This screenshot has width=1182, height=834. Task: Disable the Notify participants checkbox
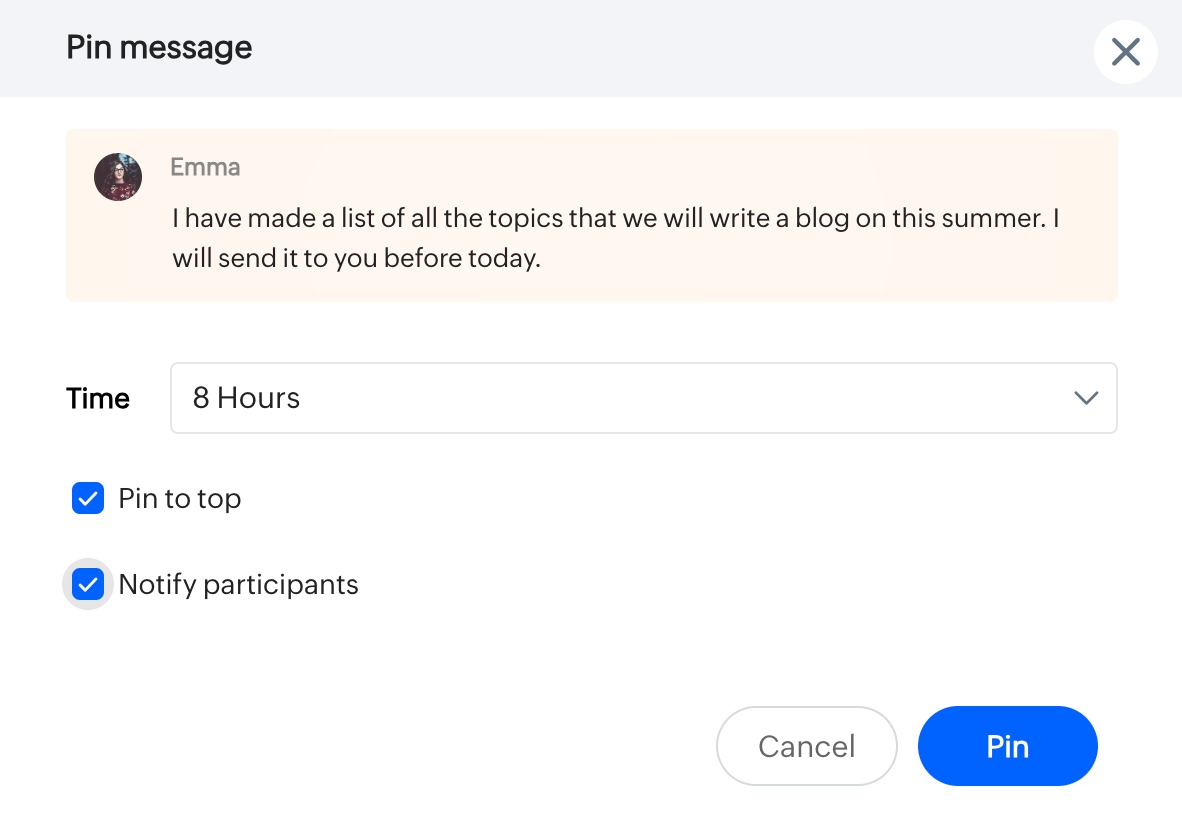88,584
